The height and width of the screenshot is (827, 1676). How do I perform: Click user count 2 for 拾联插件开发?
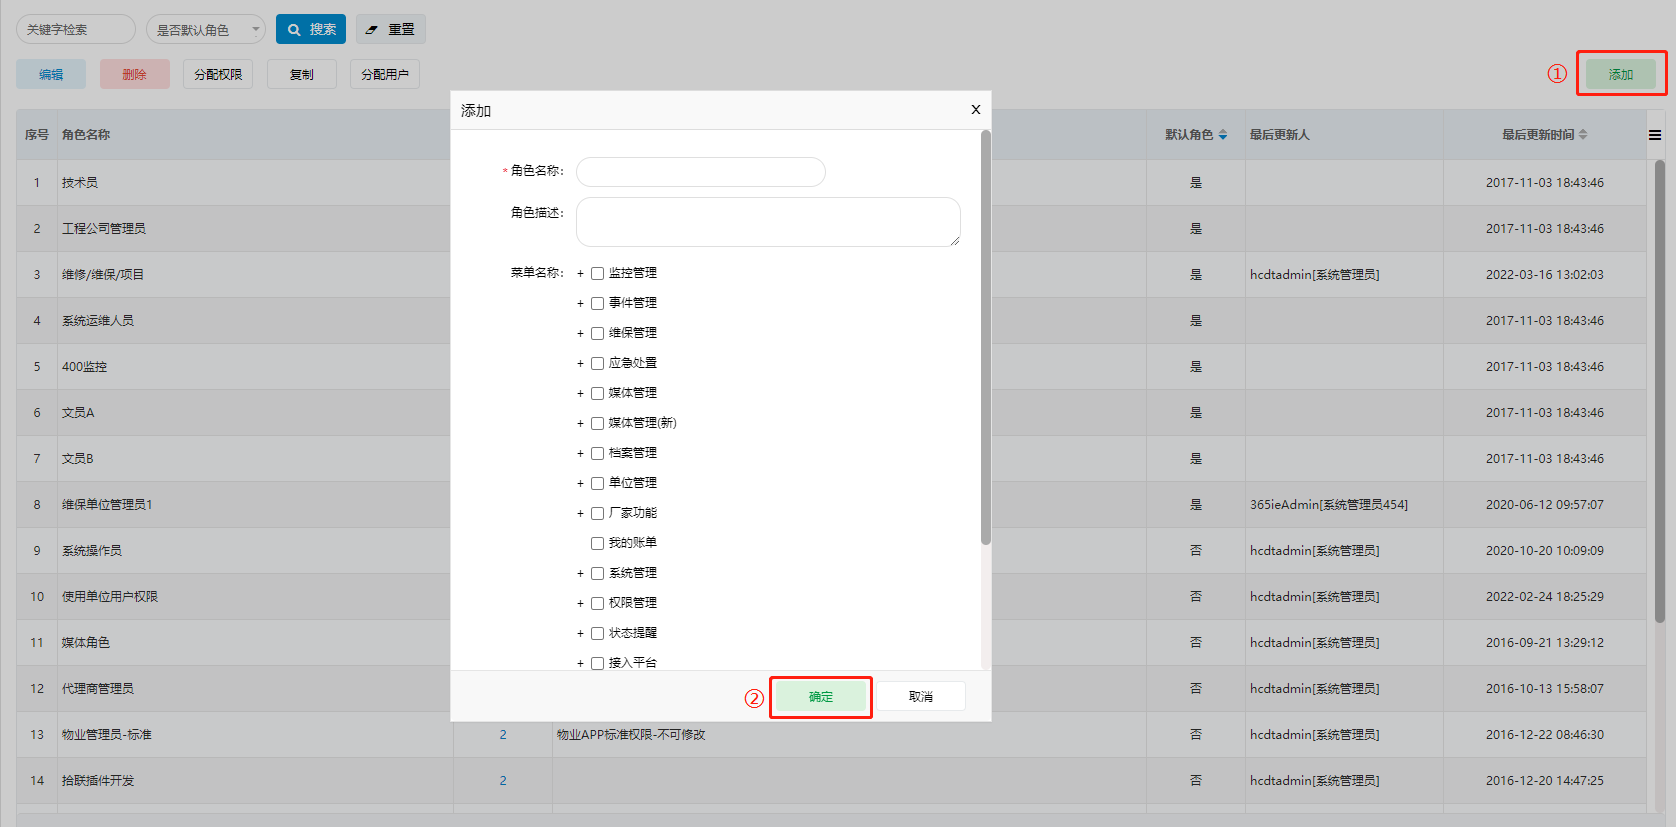pyautogui.click(x=503, y=781)
